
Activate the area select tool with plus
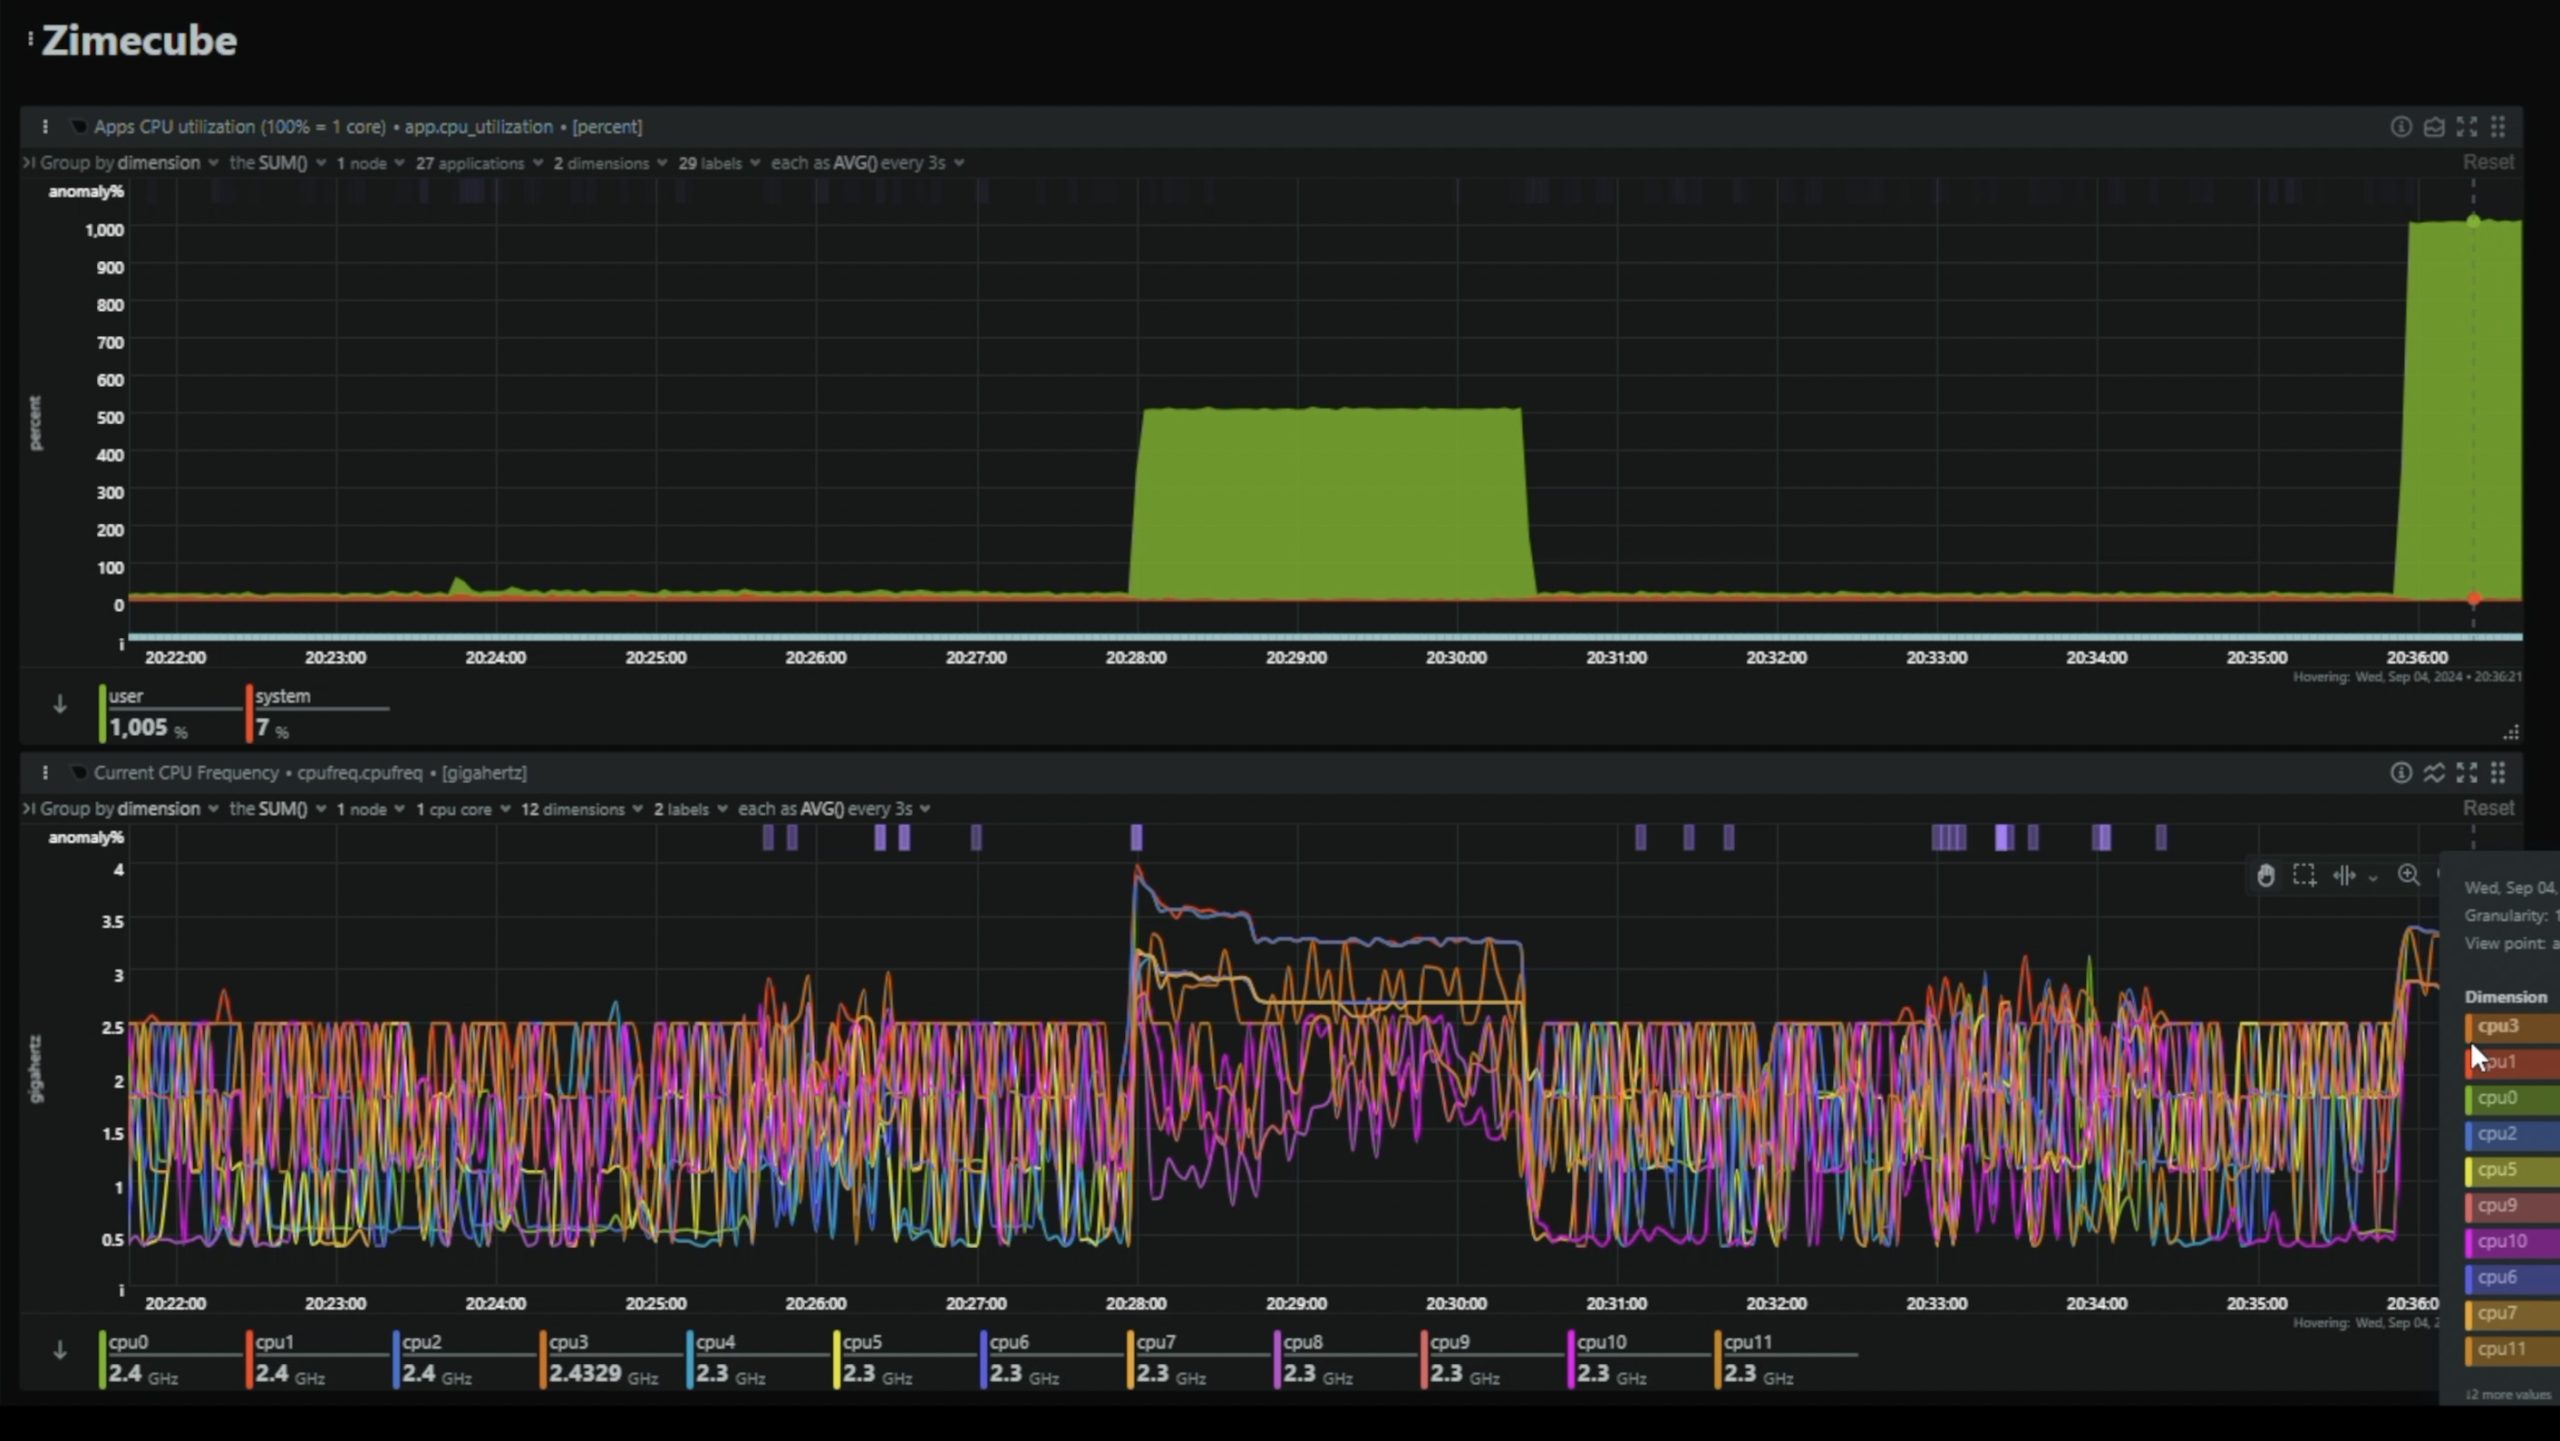[2304, 875]
